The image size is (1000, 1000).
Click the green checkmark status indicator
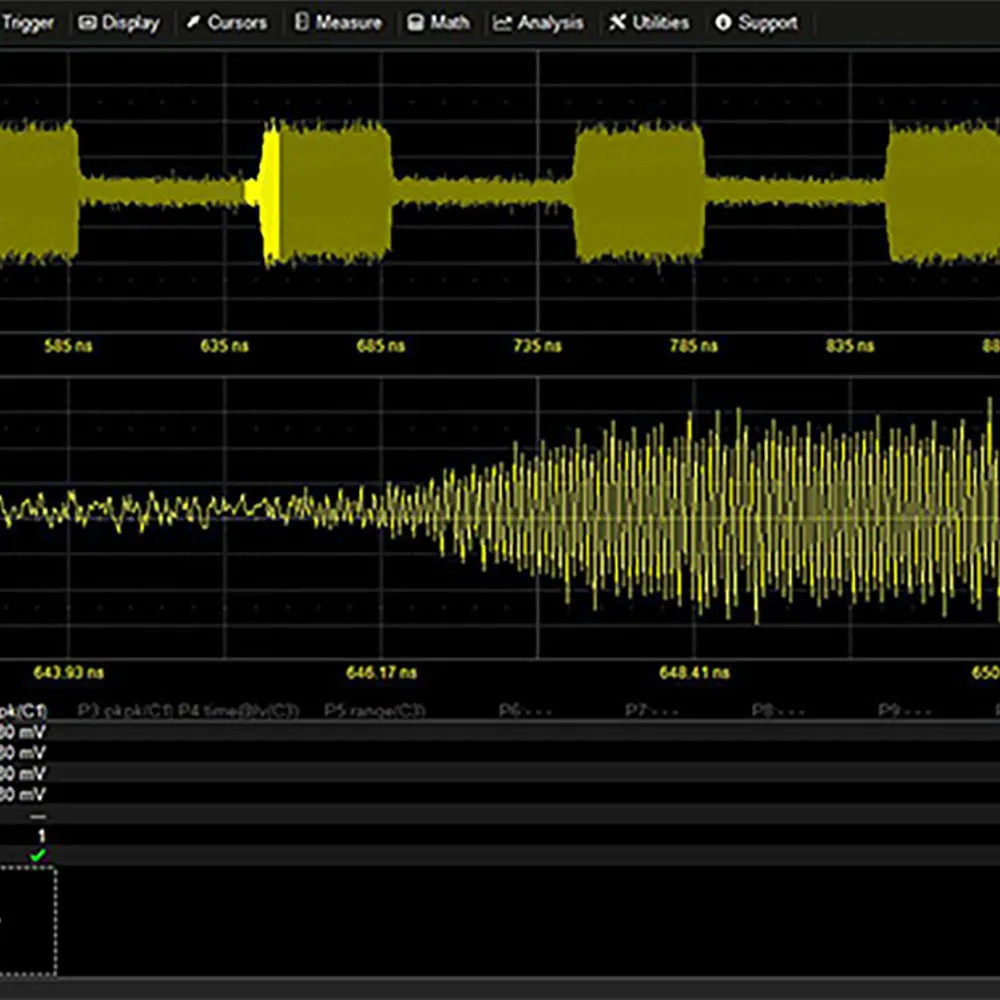pos(38,856)
